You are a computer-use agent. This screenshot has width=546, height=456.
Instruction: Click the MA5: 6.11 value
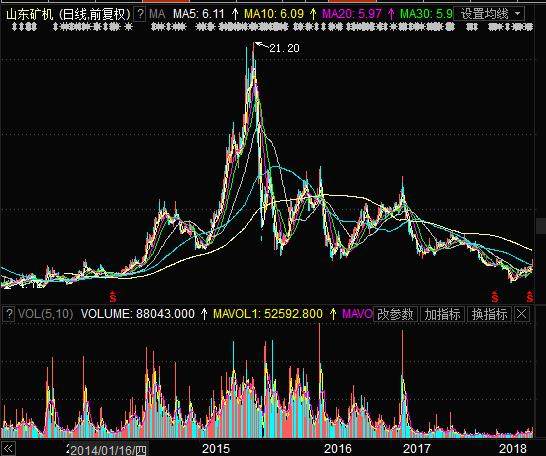pyautogui.click(x=199, y=14)
